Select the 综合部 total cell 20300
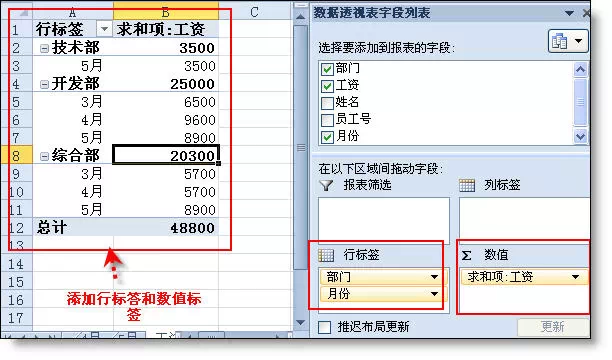This screenshot has height=360, width=612. pyautogui.click(x=166, y=156)
